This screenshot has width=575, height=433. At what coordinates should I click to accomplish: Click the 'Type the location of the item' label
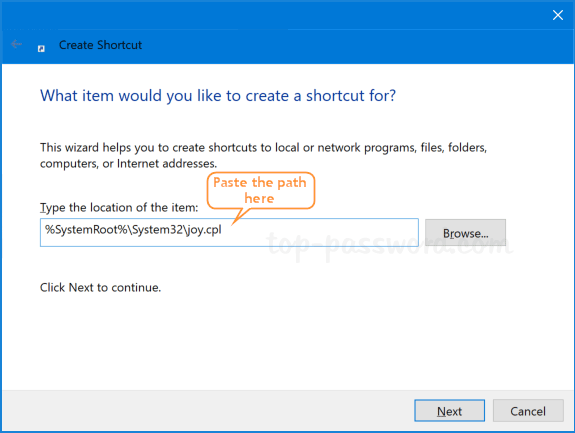click(119, 208)
